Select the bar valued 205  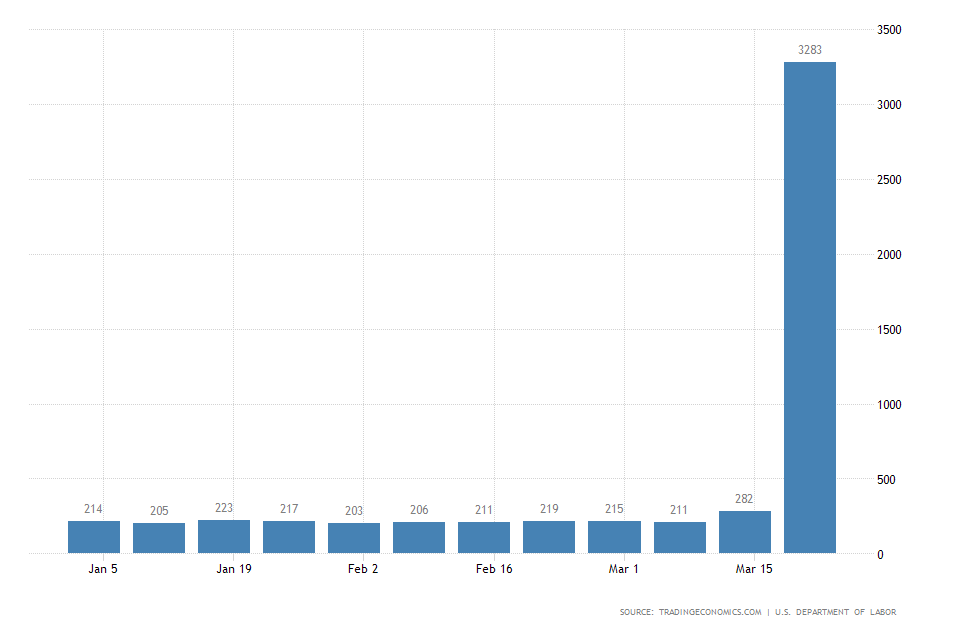pos(158,537)
